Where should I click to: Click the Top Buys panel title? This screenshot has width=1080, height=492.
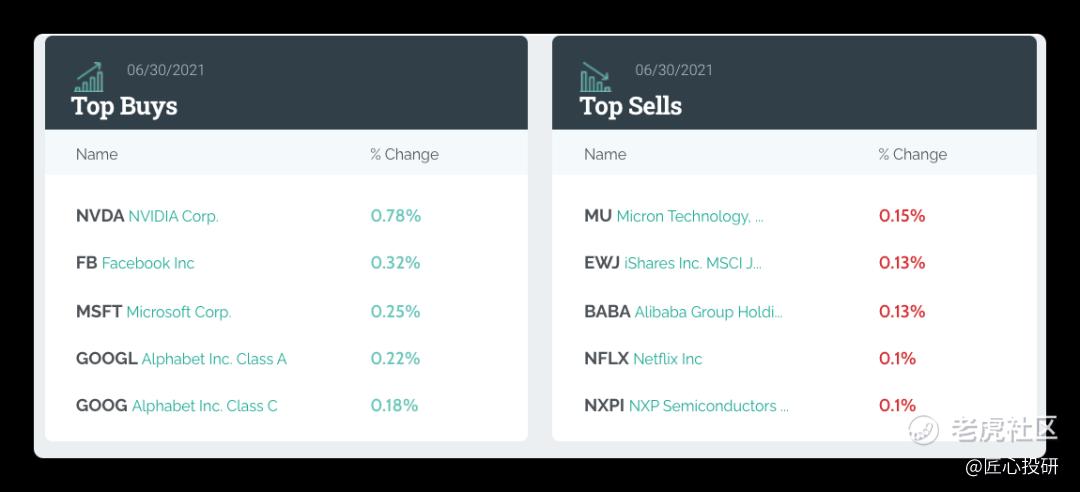(x=124, y=106)
